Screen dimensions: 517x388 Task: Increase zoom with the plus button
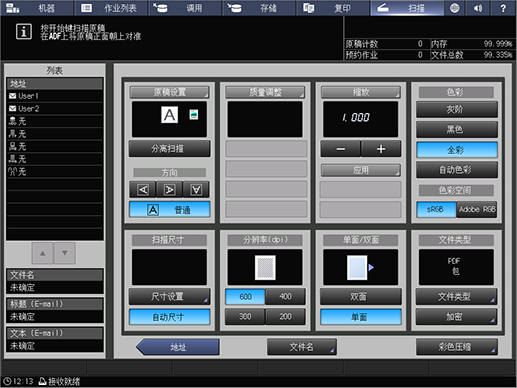(381, 149)
